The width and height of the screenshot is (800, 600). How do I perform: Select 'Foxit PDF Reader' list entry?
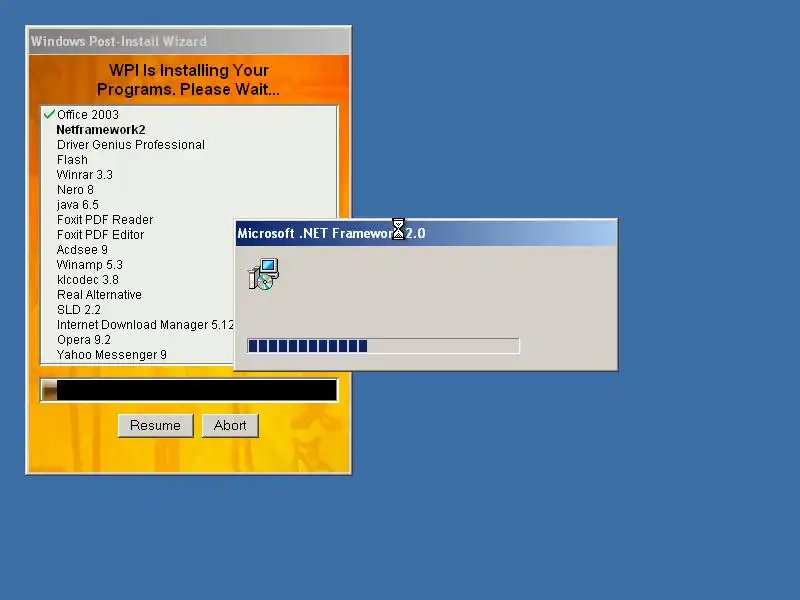coord(105,220)
